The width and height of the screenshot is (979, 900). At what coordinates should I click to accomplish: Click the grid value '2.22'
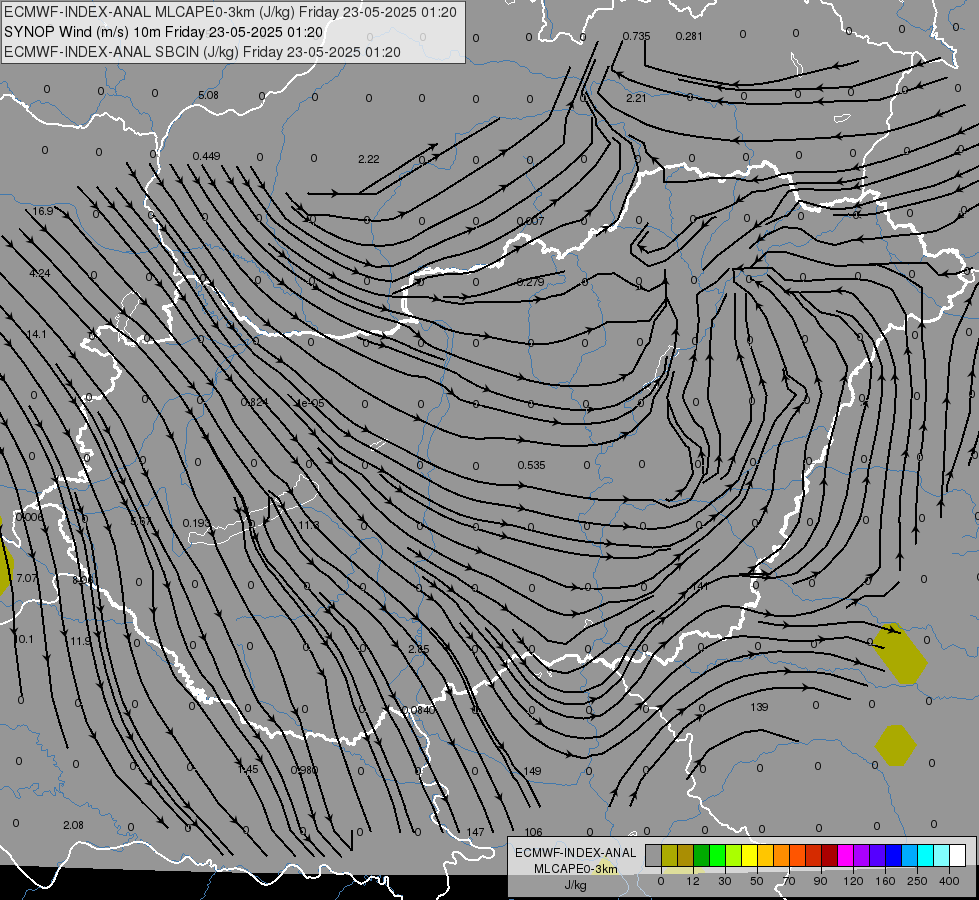pos(368,159)
